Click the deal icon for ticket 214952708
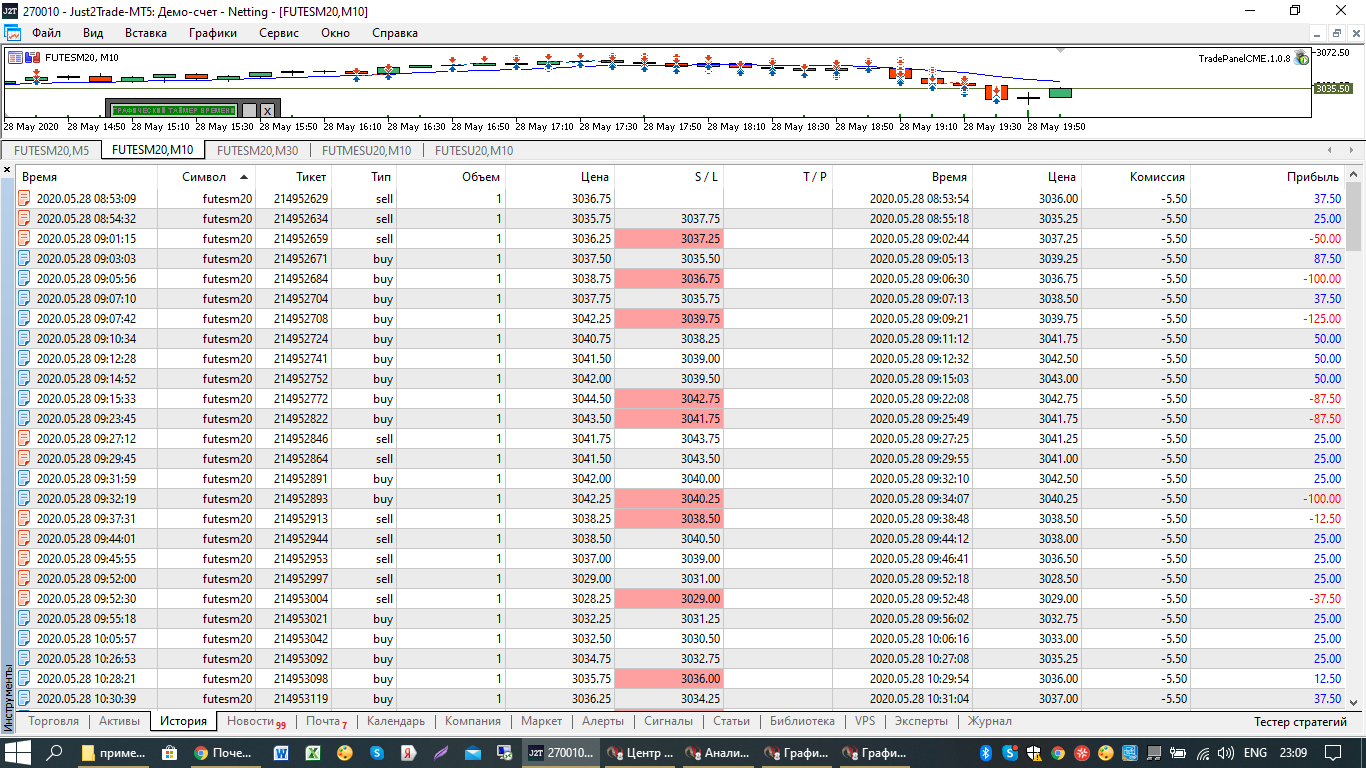The width and height of the screenshot is (1366, 768). [24, 319]
